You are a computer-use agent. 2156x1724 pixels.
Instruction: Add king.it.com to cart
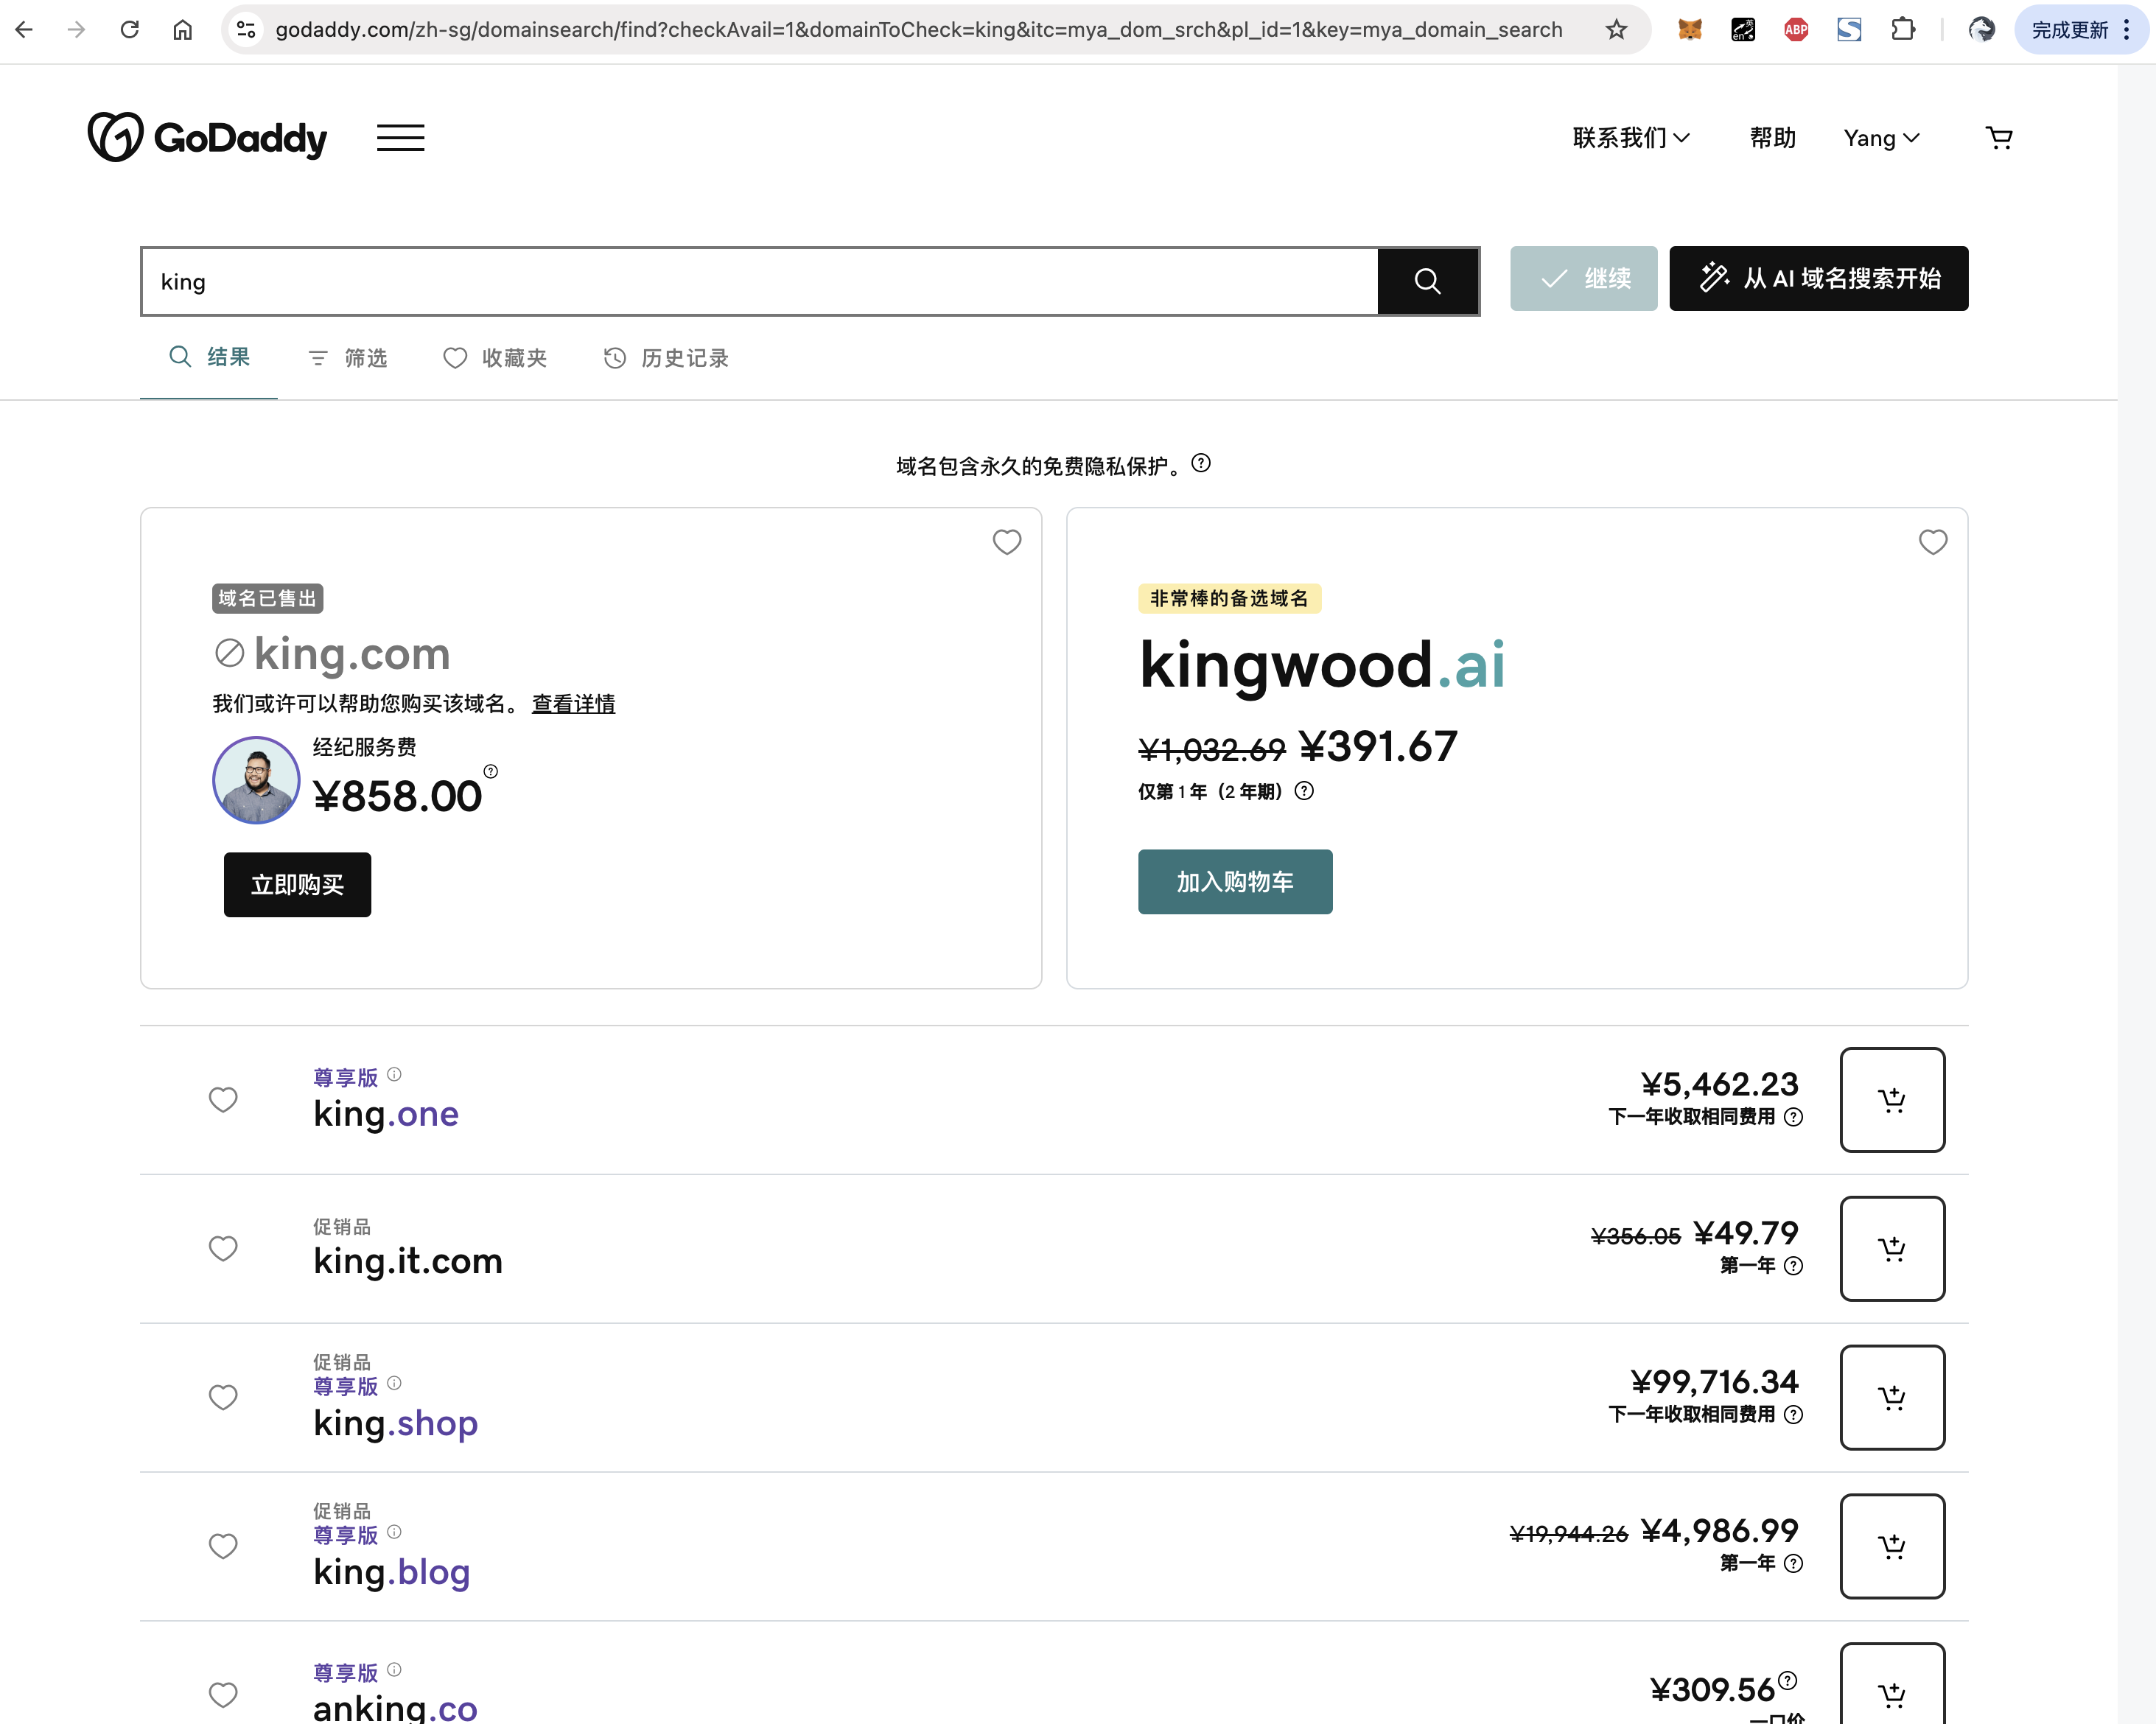[x=1891, y=1248]
